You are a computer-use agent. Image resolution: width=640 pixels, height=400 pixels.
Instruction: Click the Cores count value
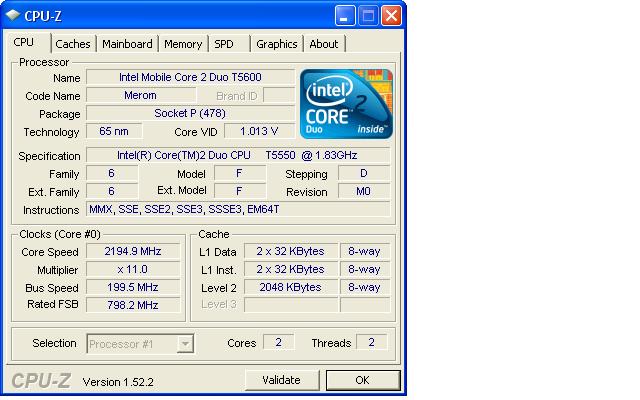click(279, 342)
